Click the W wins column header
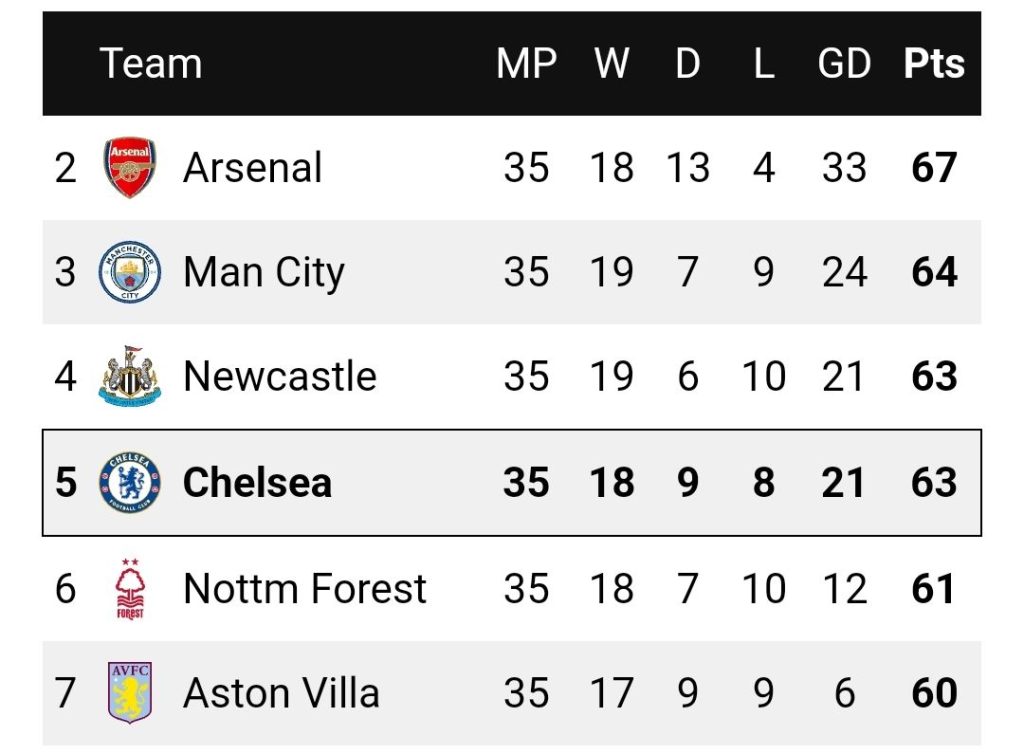1024x754 pixels. click(612, 63)
